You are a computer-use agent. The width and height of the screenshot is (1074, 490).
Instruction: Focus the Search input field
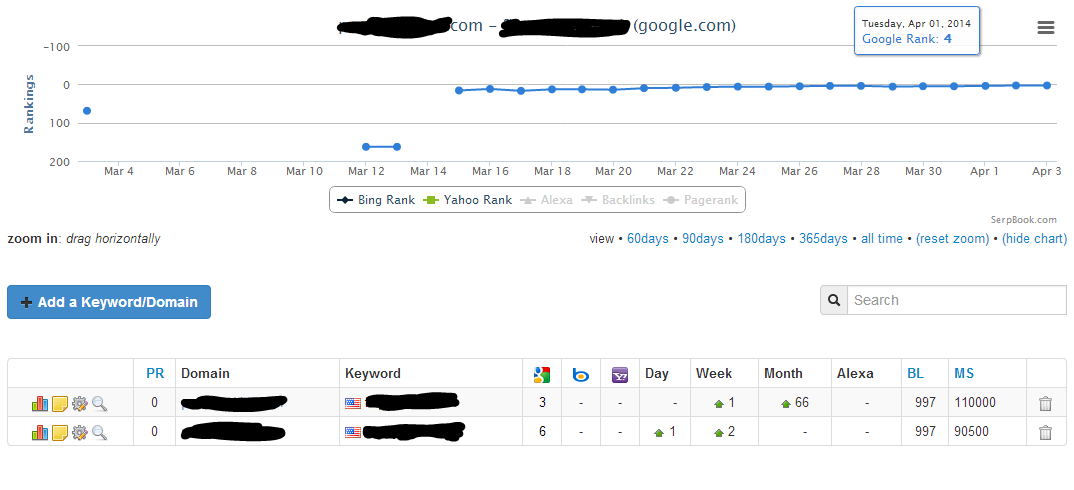[x=956, y=300]
